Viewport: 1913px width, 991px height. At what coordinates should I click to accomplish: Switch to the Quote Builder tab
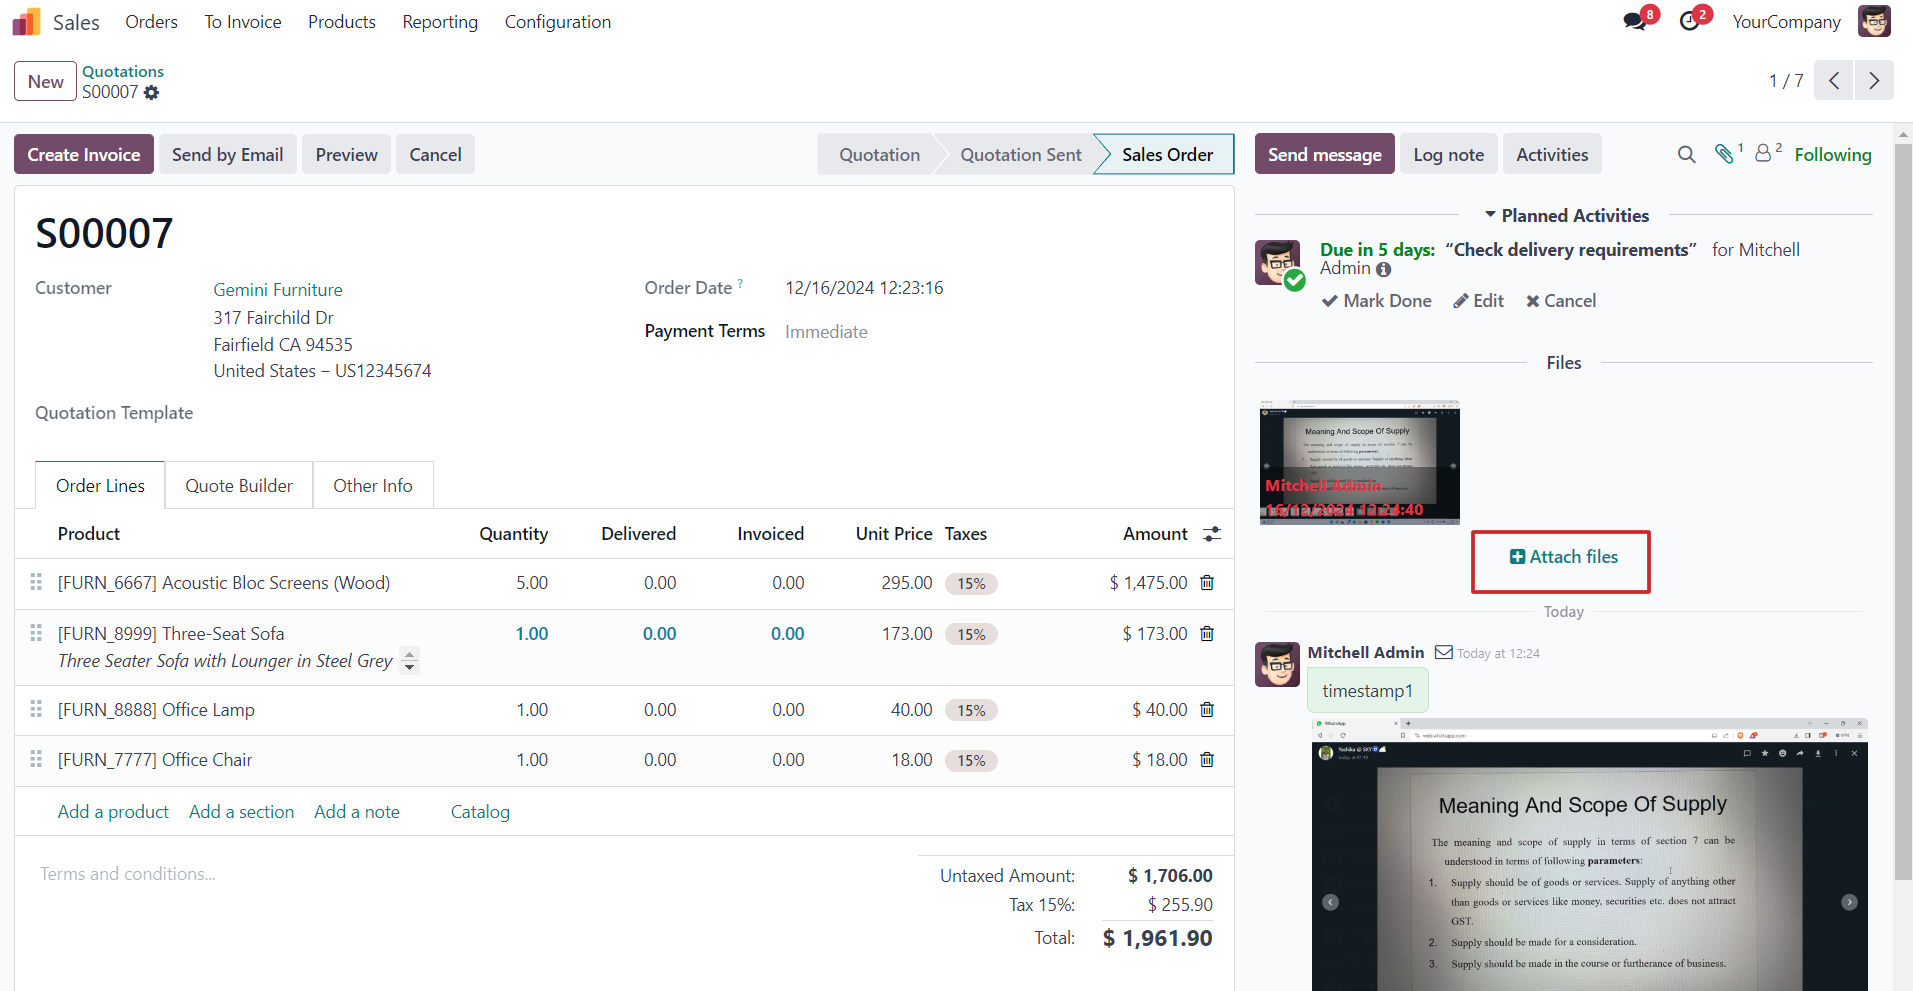(239, 485)
